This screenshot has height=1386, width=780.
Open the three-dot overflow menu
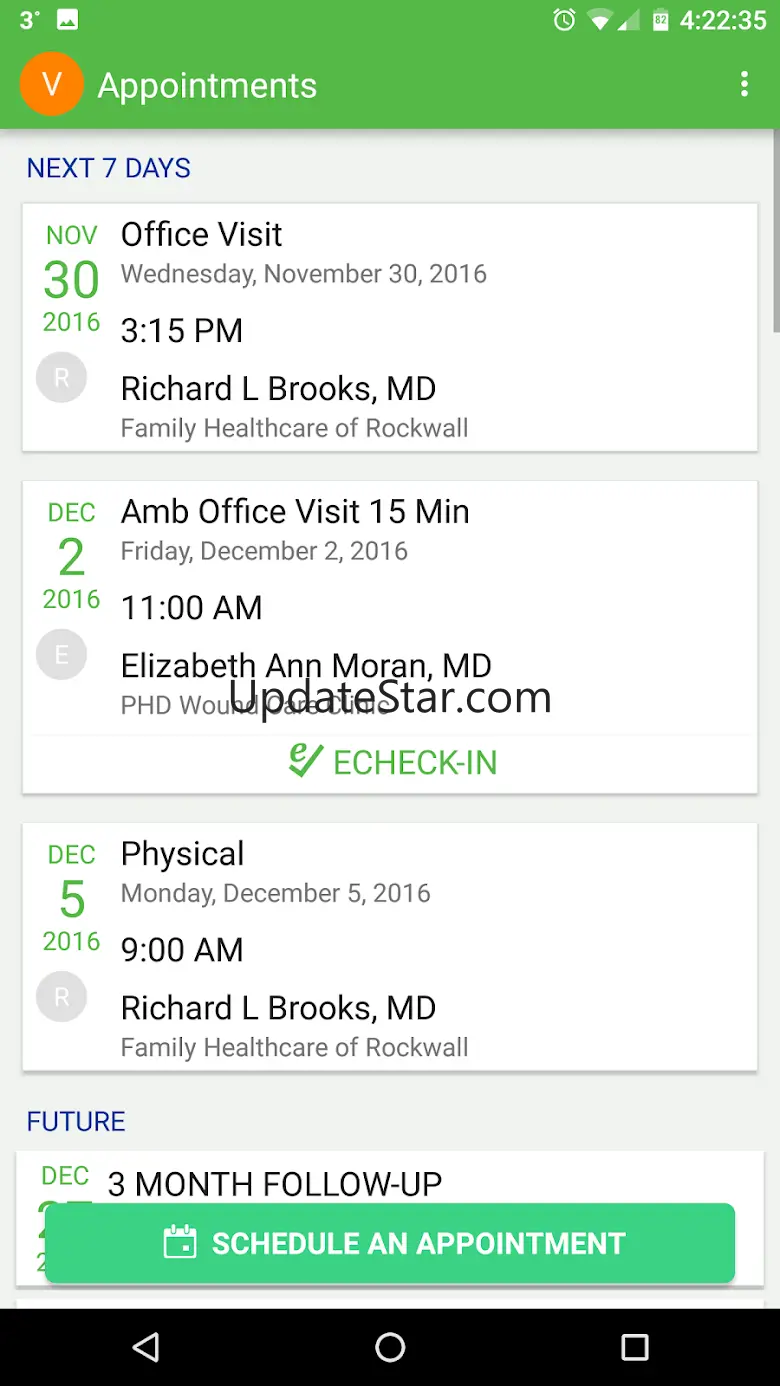[x=744, y=84]
